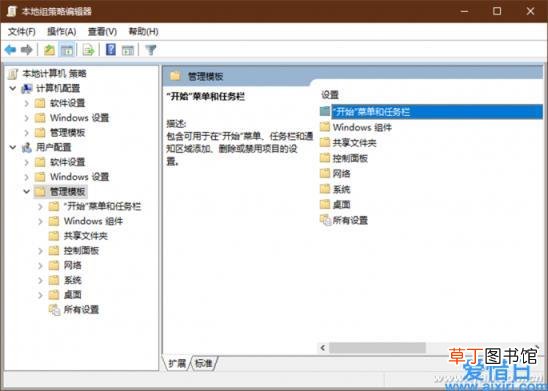This screenshot has height=391, width=548.
Task: Open the 帮助(H) menu
Action: [143, 32]
